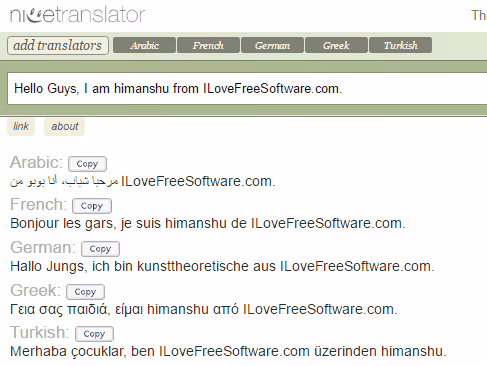Click the Arabic: result heading
Image resolution: width=487 pixels, height=366 pixels.
tap(36, 163)
